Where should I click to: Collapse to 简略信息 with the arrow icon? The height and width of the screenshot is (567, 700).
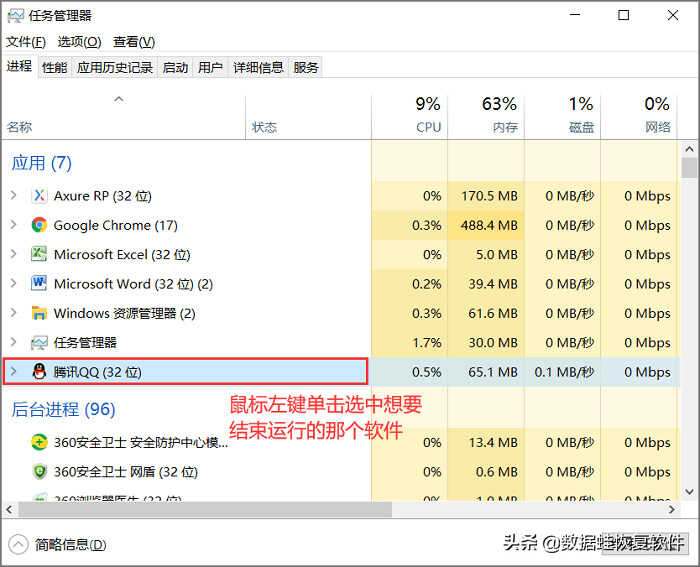(18, 545)
